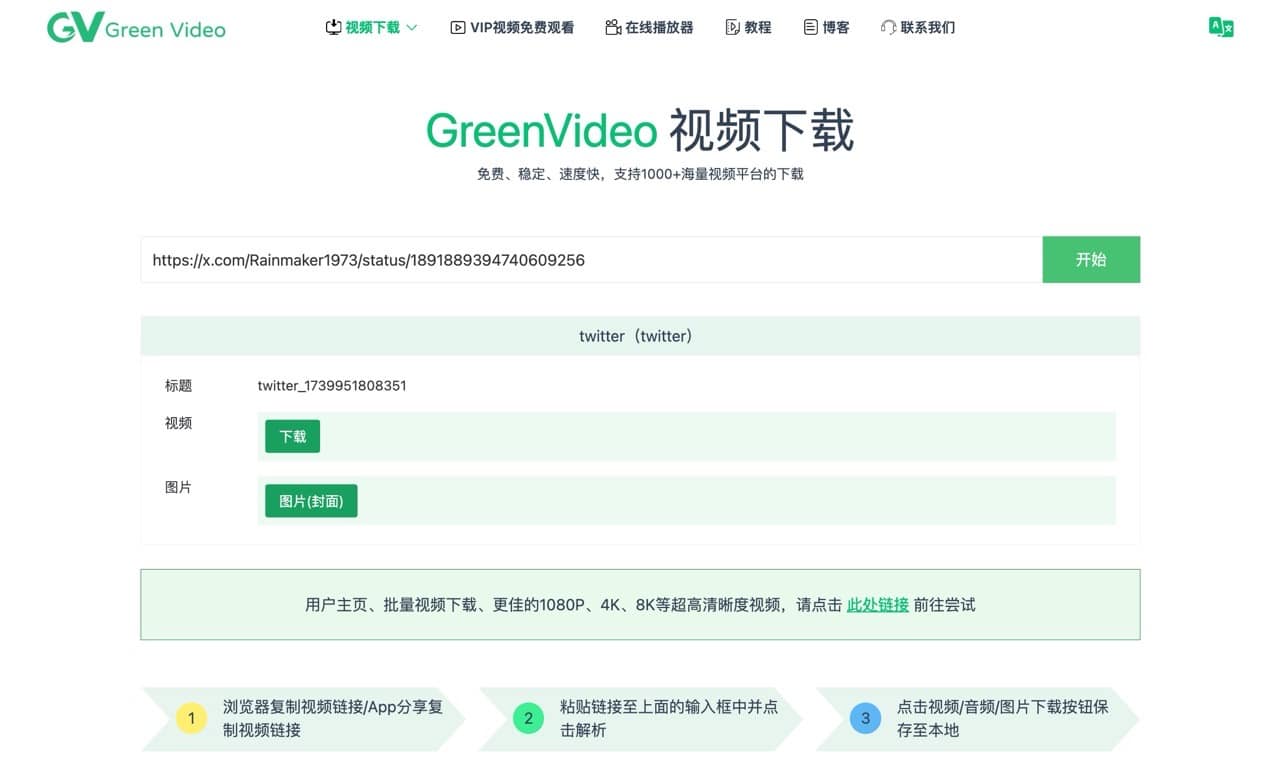Open the 博客 blog menu
1280x782 pixels.
pyautogui.click(x=836, y=28)
